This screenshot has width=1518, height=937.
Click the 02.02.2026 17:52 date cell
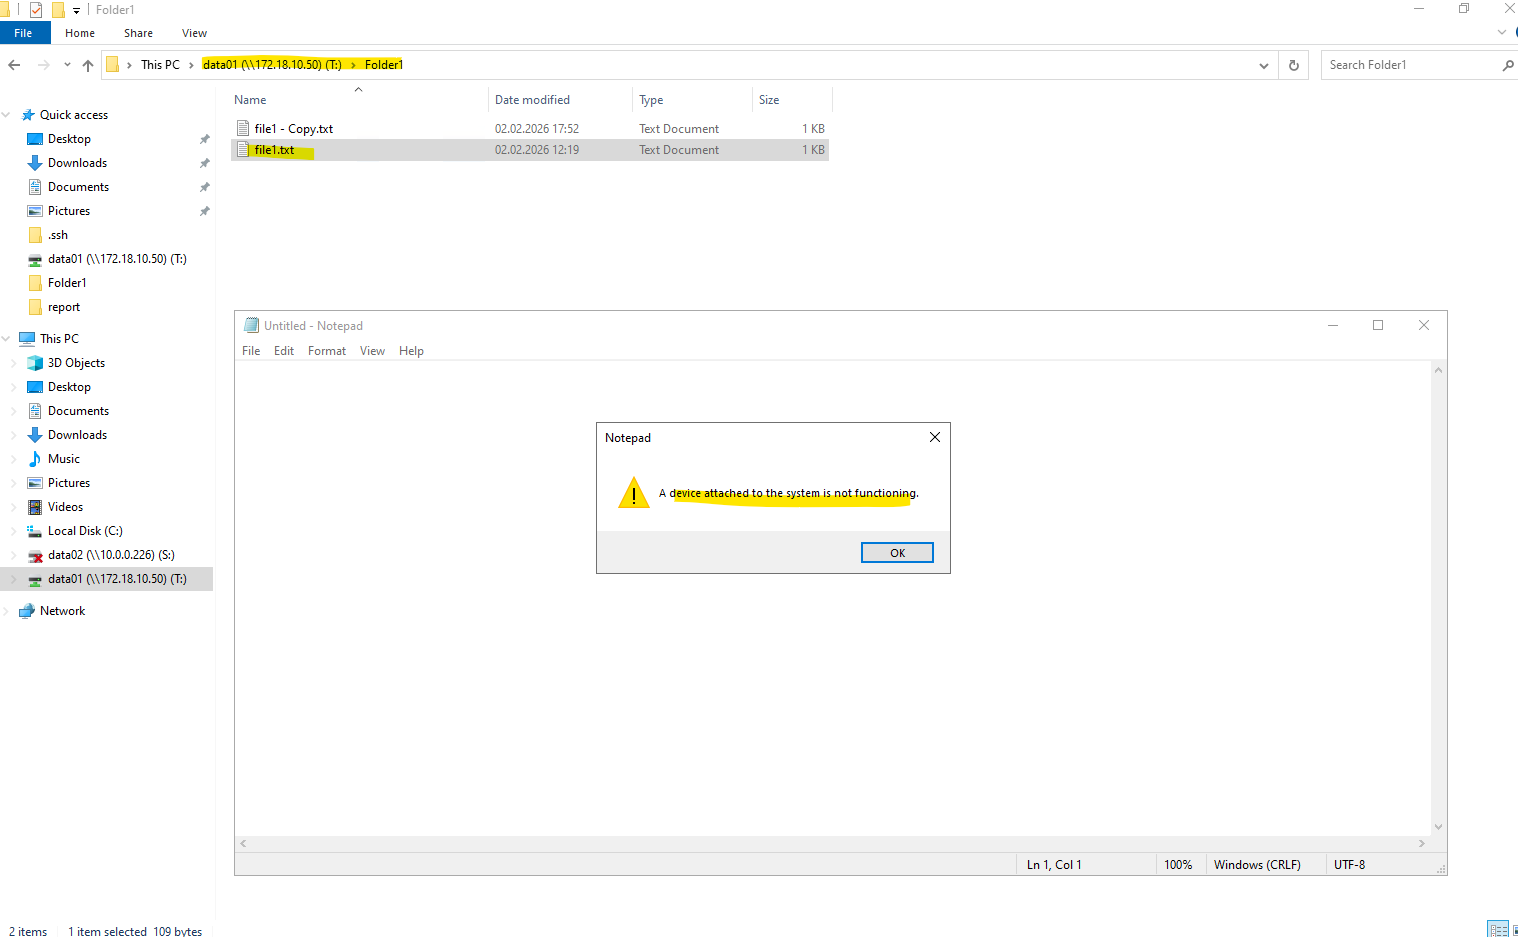click(x=537, y=129)
